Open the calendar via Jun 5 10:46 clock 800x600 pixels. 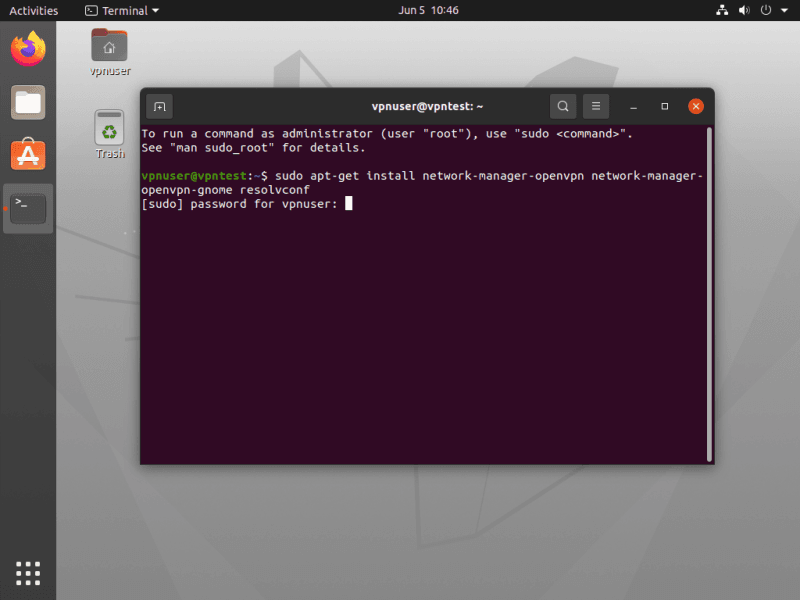coord(428,11)
